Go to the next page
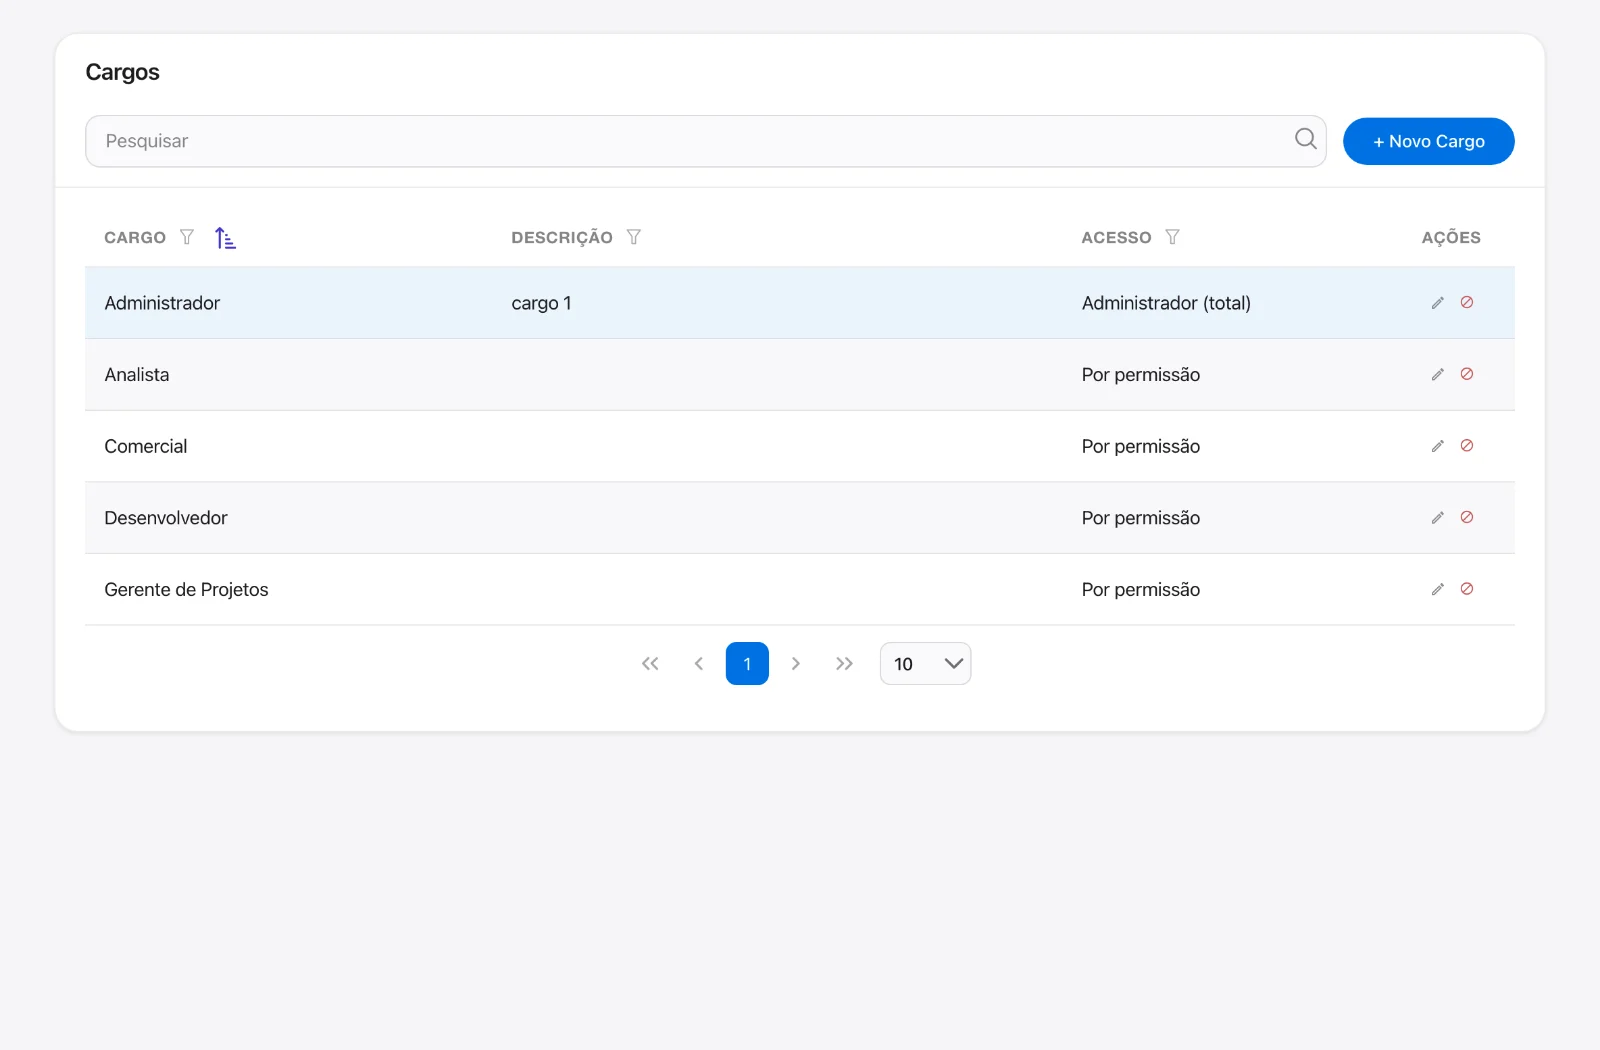This screenshot has height=1050, width=1600. [x=796, y=664]
